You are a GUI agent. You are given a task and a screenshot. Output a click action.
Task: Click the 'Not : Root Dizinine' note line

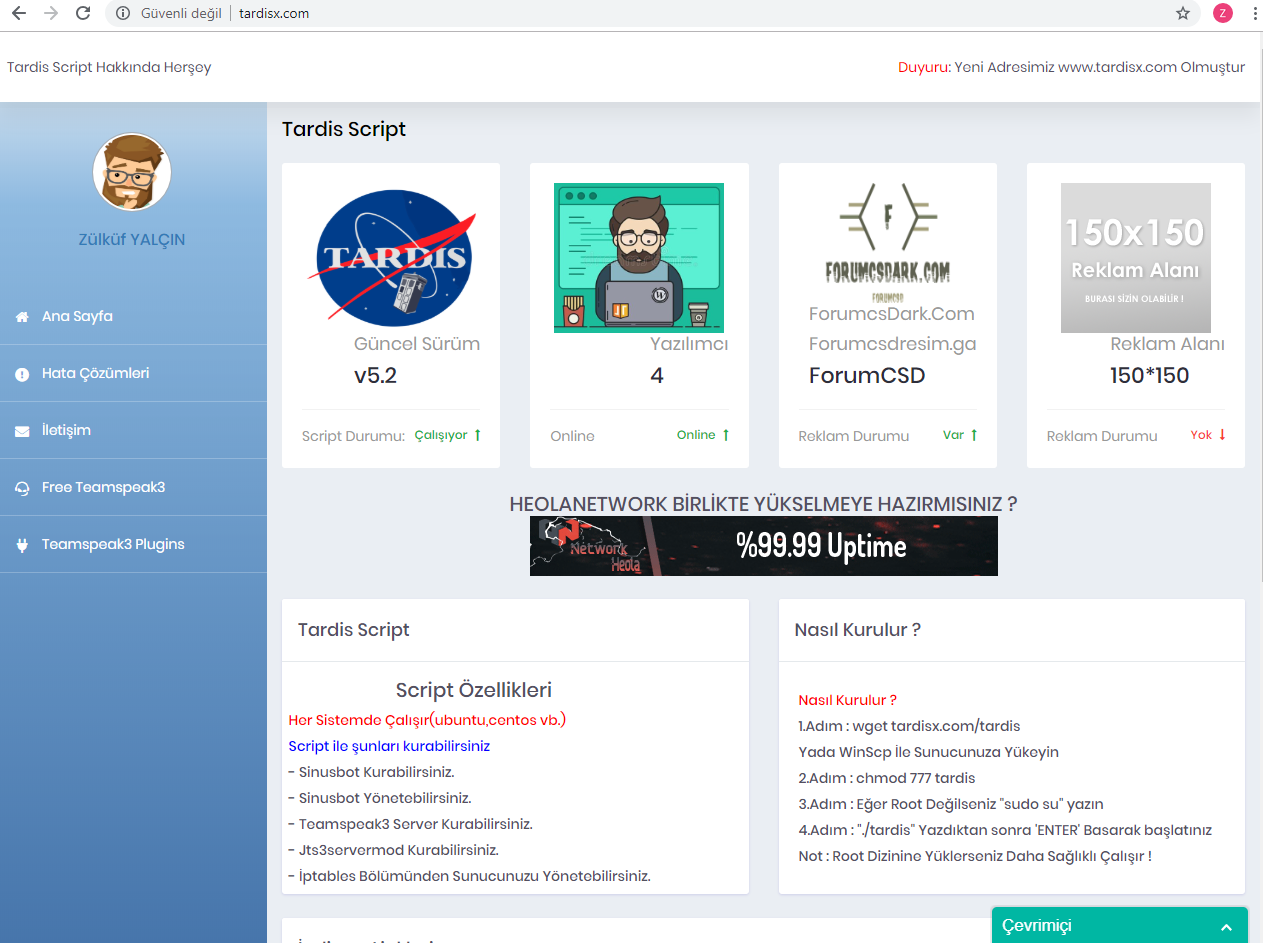(975, 856)
